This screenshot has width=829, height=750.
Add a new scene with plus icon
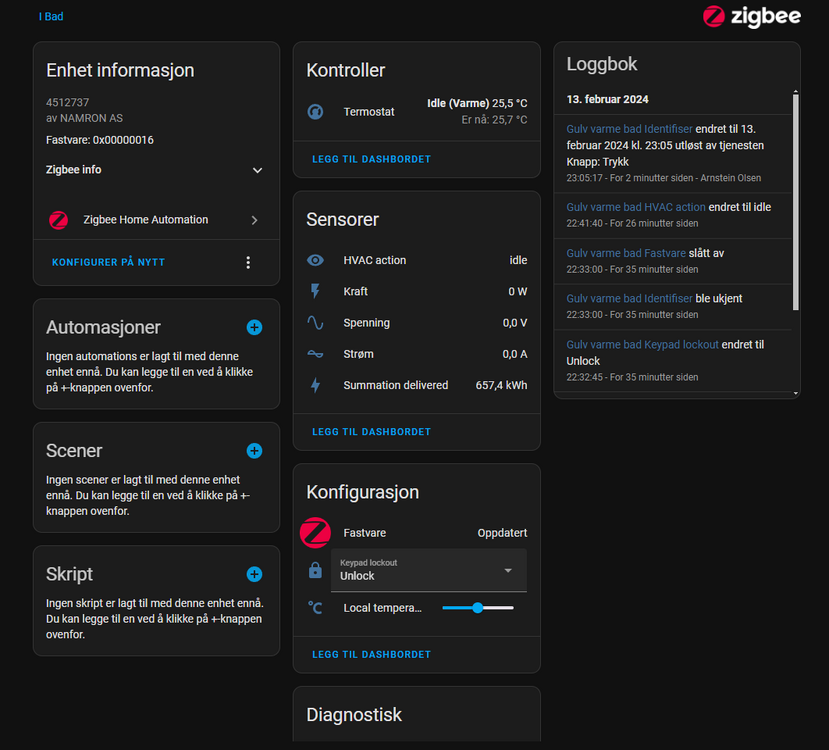254,451
